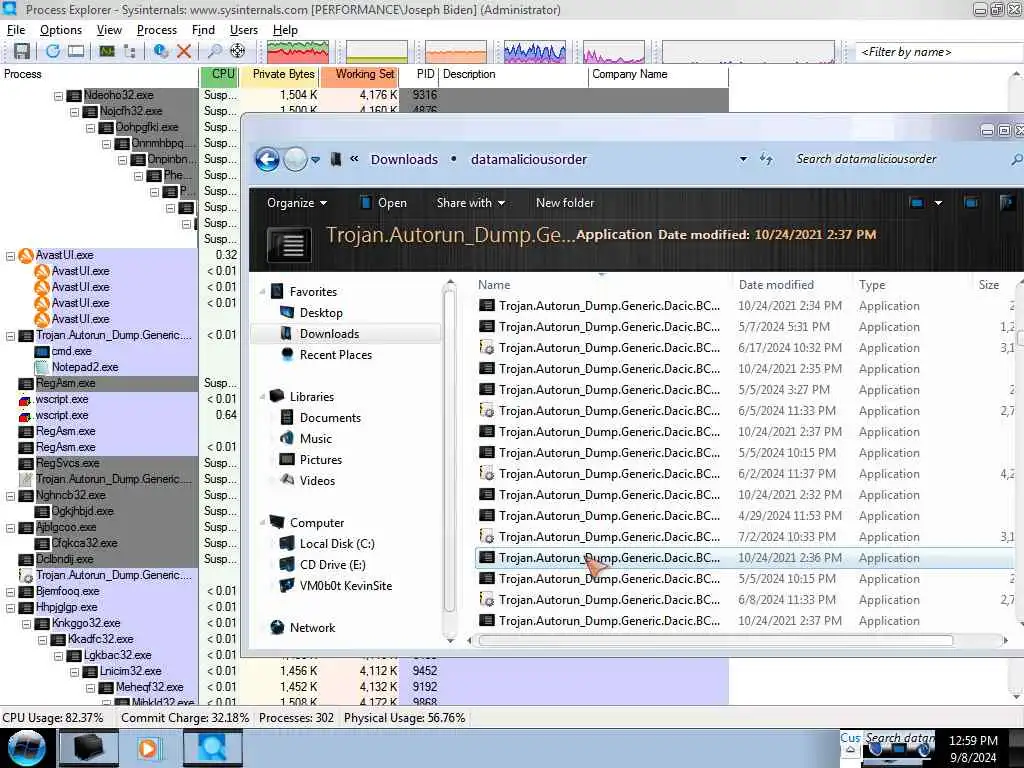The image size is (1024, 768).
Task: Click the Find Handle or DLL binoculars icon
Action: 214,51
